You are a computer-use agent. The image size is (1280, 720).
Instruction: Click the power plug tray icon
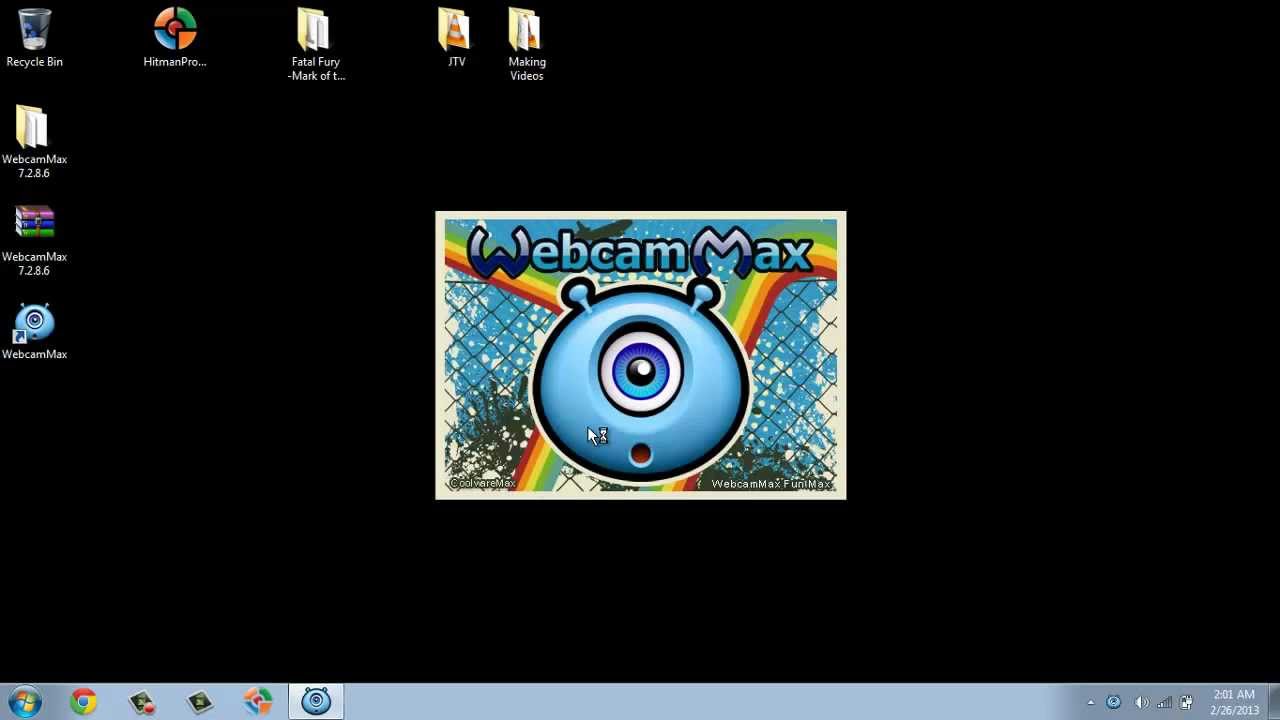pyautogui.click(x=1186, y=703)
